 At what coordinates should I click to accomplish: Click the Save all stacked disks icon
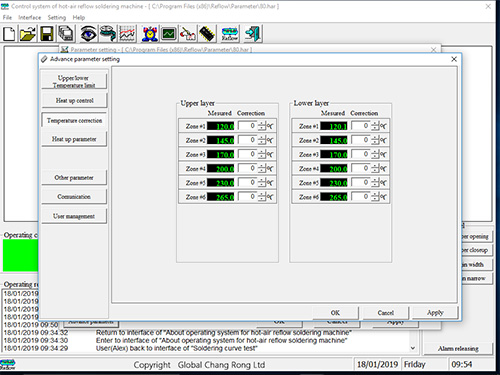66,34
